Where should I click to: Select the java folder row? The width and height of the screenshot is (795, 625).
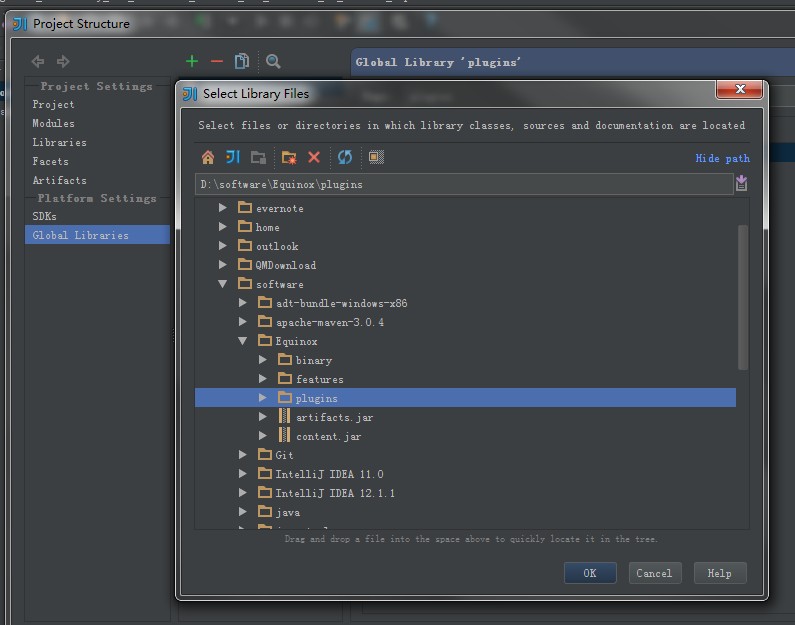pyautogui.click(x=465, y=511)
